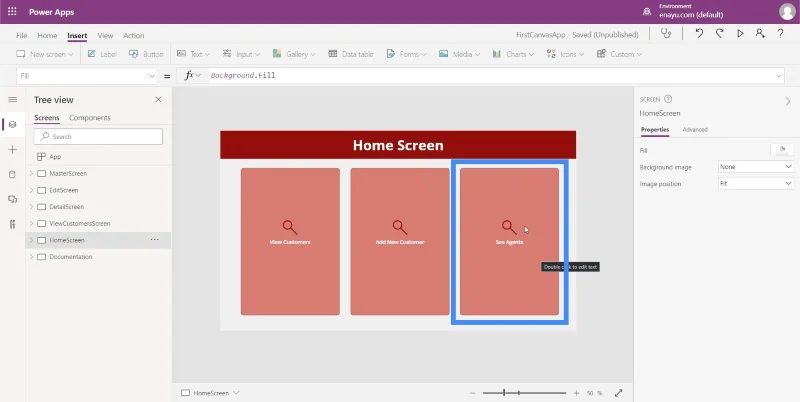Switch to the Advanced properties tab
Screen dimensions: 800x402
695,130
